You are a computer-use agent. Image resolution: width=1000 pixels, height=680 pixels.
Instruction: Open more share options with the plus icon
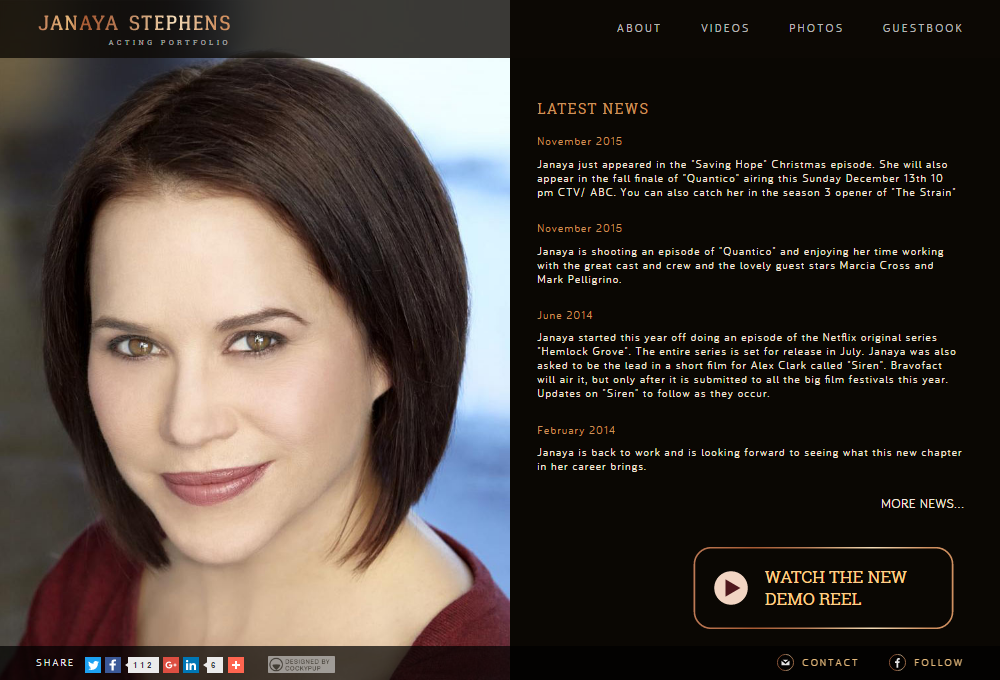click(x=236, y=665)
